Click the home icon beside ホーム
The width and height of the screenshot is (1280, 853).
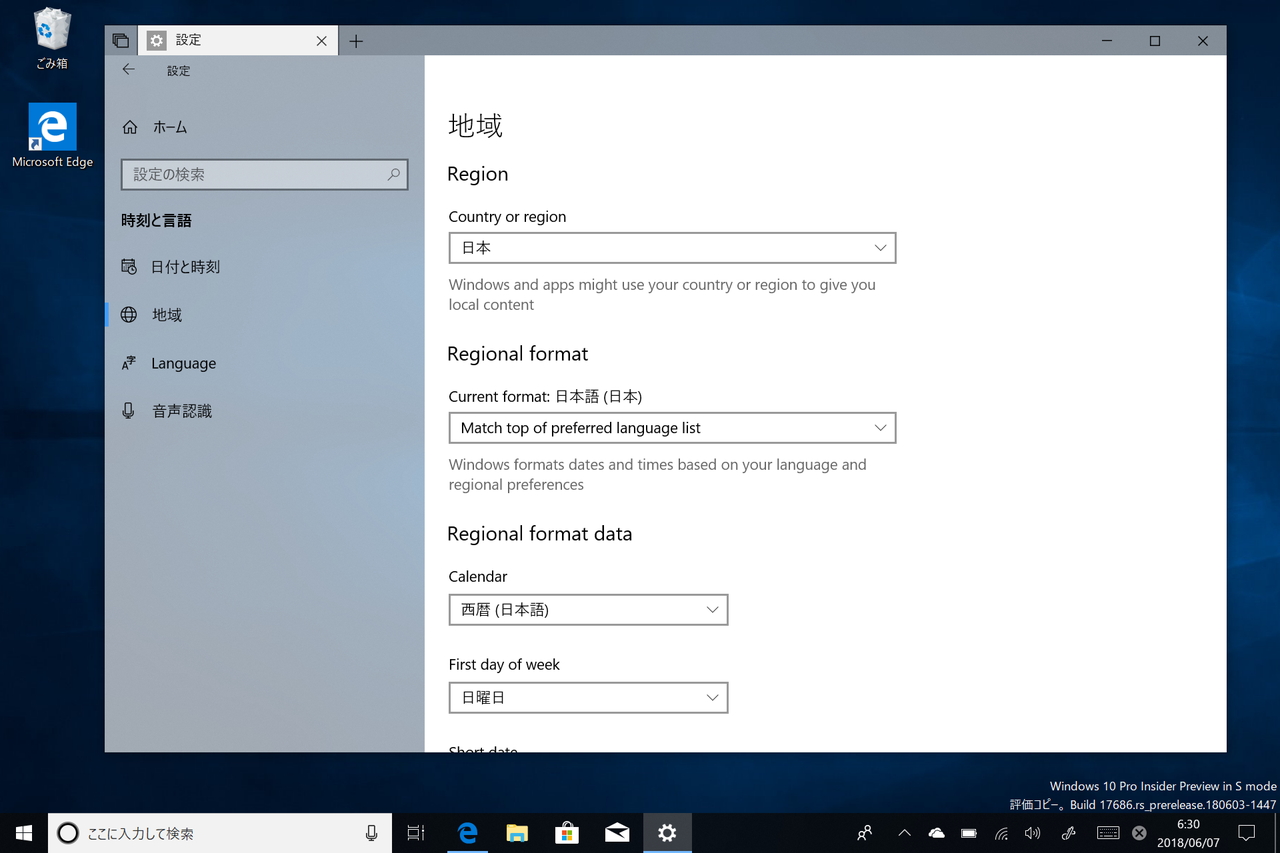(129, 127)
